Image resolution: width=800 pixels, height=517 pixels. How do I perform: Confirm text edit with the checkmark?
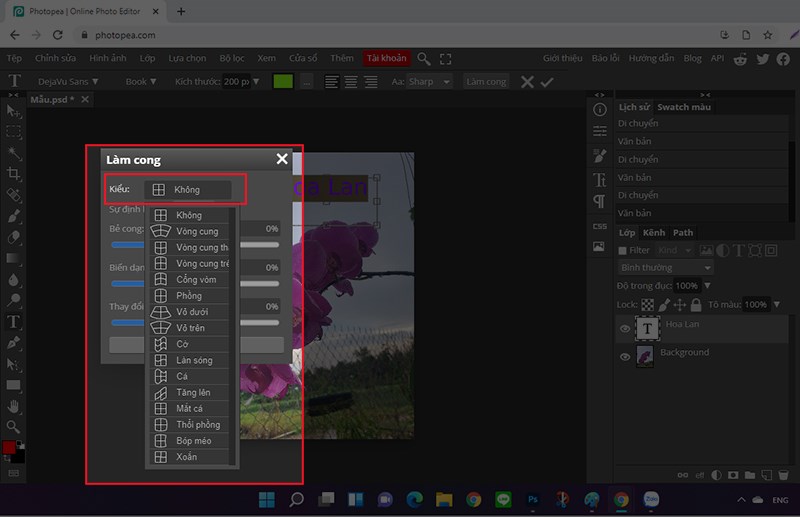coord(547,81)
